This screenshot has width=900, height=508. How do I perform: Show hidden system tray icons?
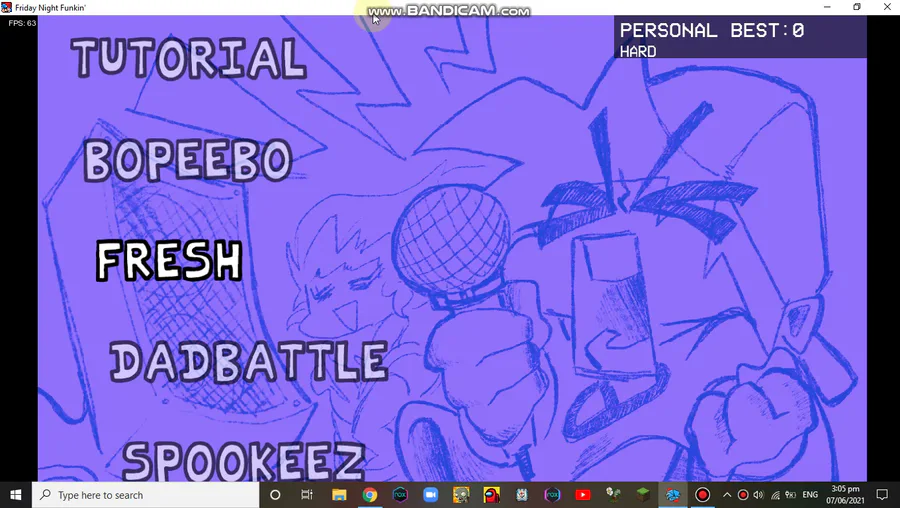[x=727, y=495]
